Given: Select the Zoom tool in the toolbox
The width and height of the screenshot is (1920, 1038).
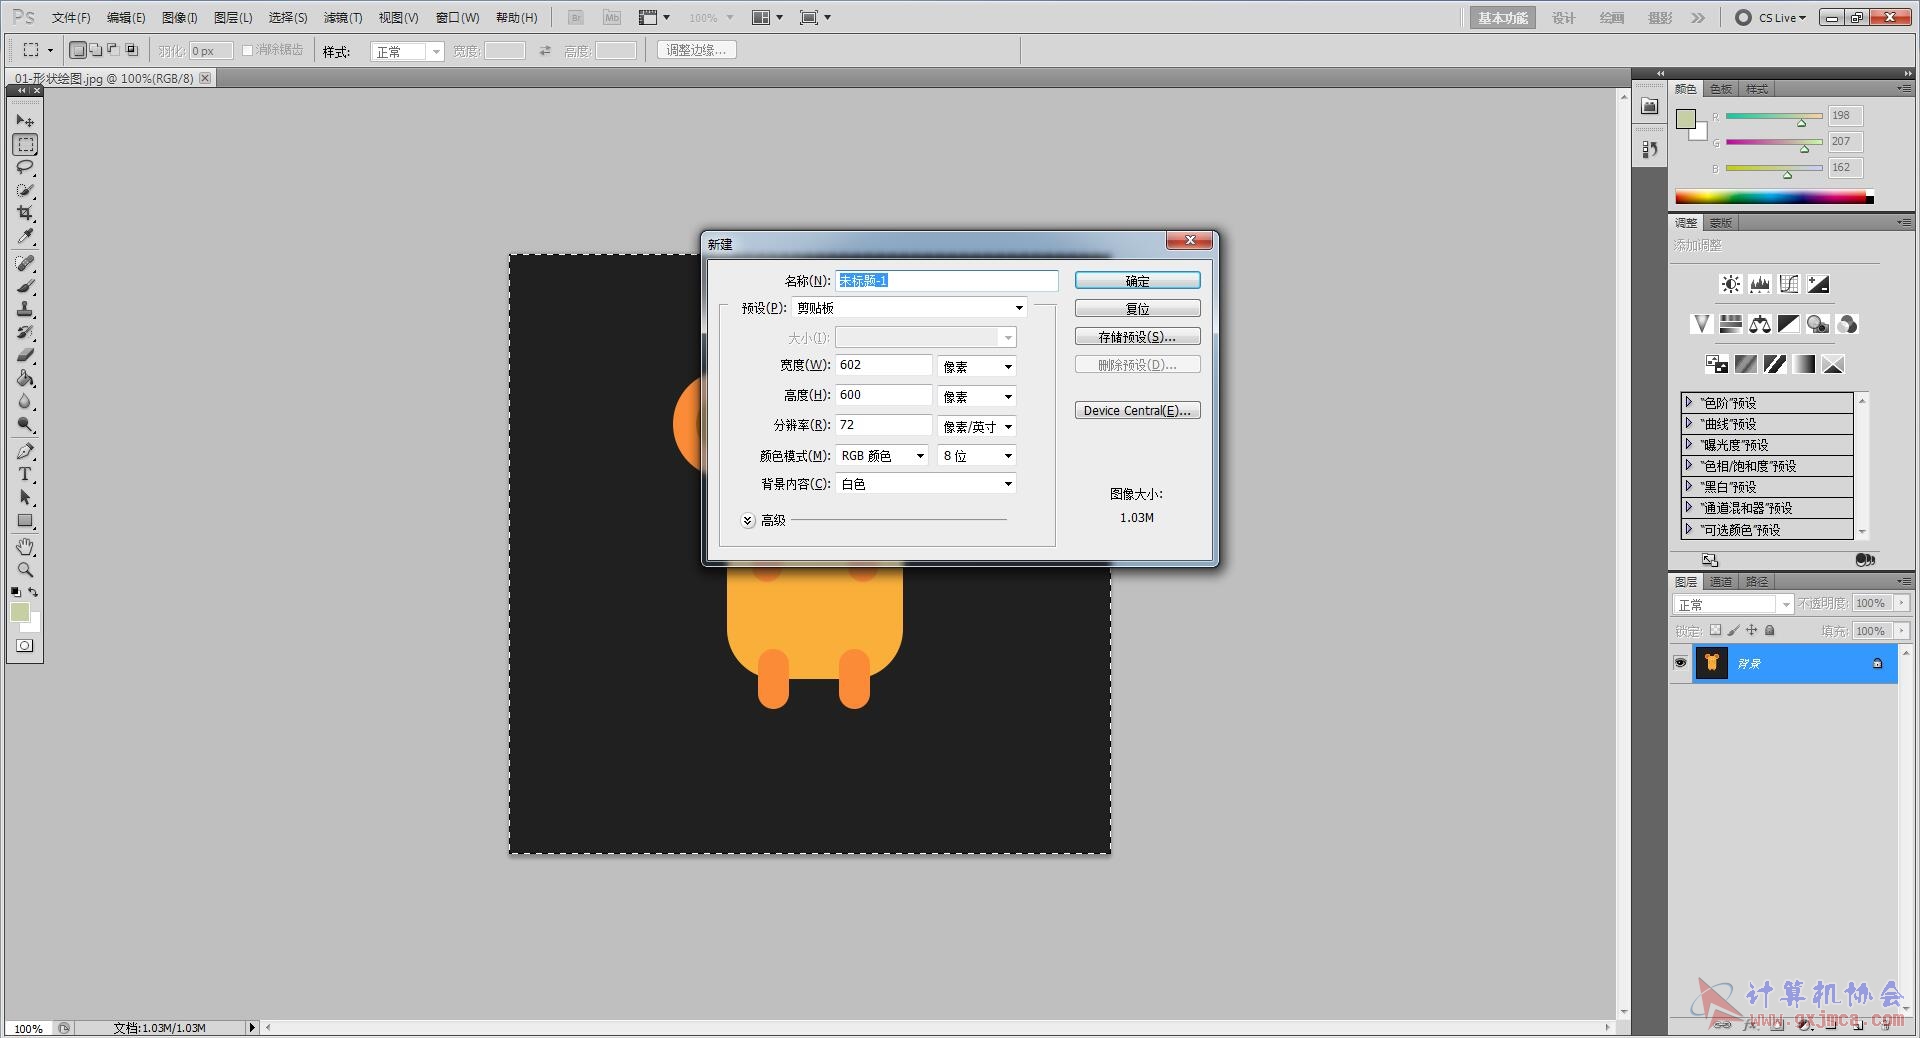Looking at the screenshot, I should coord(25,570).
